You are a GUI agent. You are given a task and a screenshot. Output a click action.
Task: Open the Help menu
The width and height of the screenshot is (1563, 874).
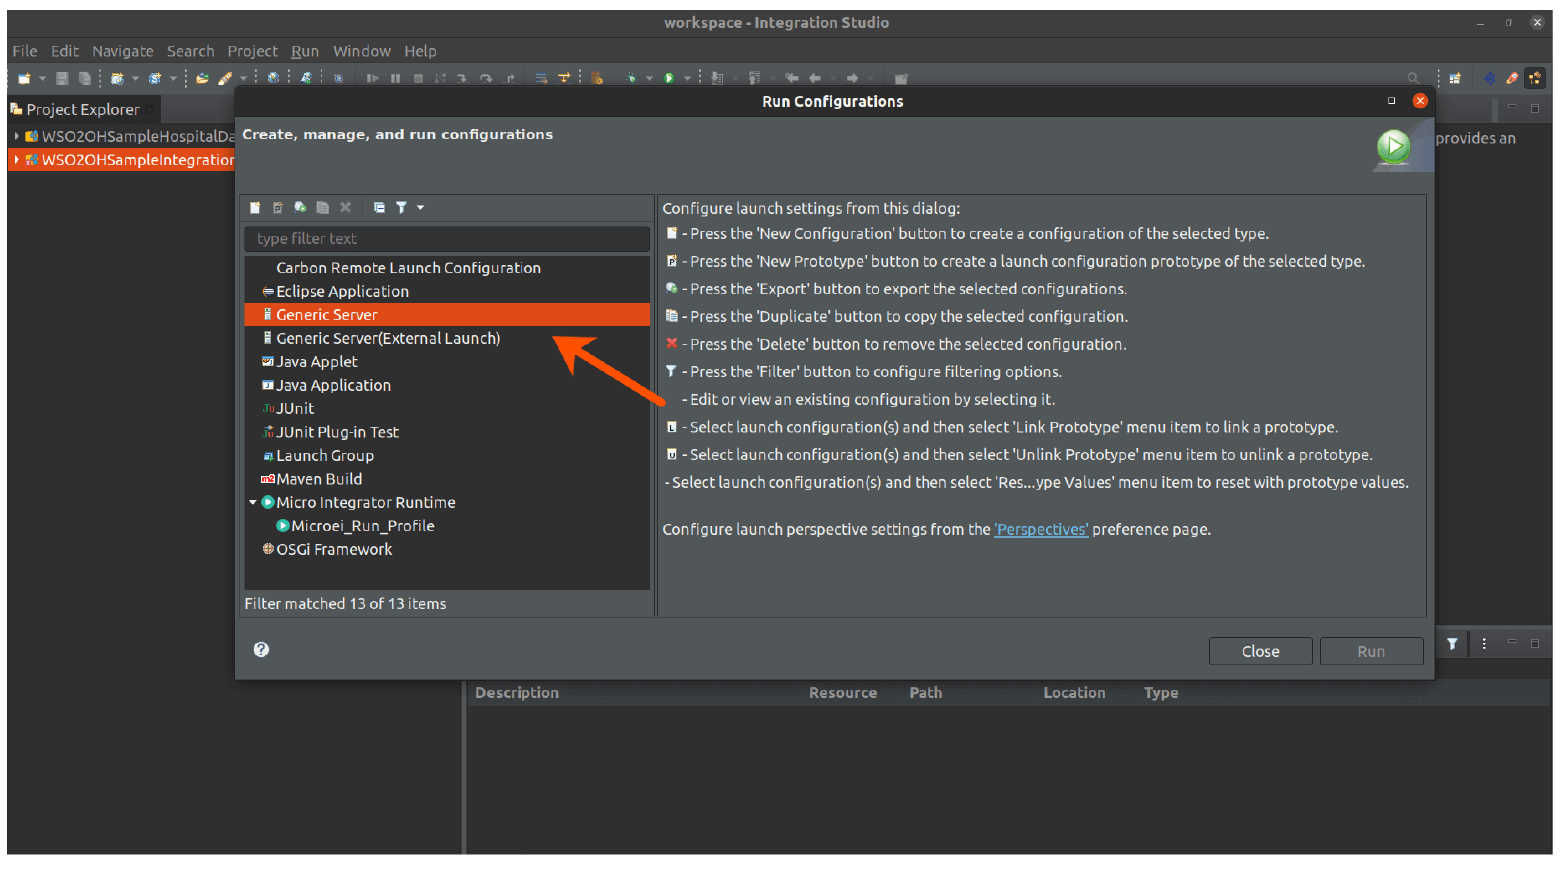(420, 51)
